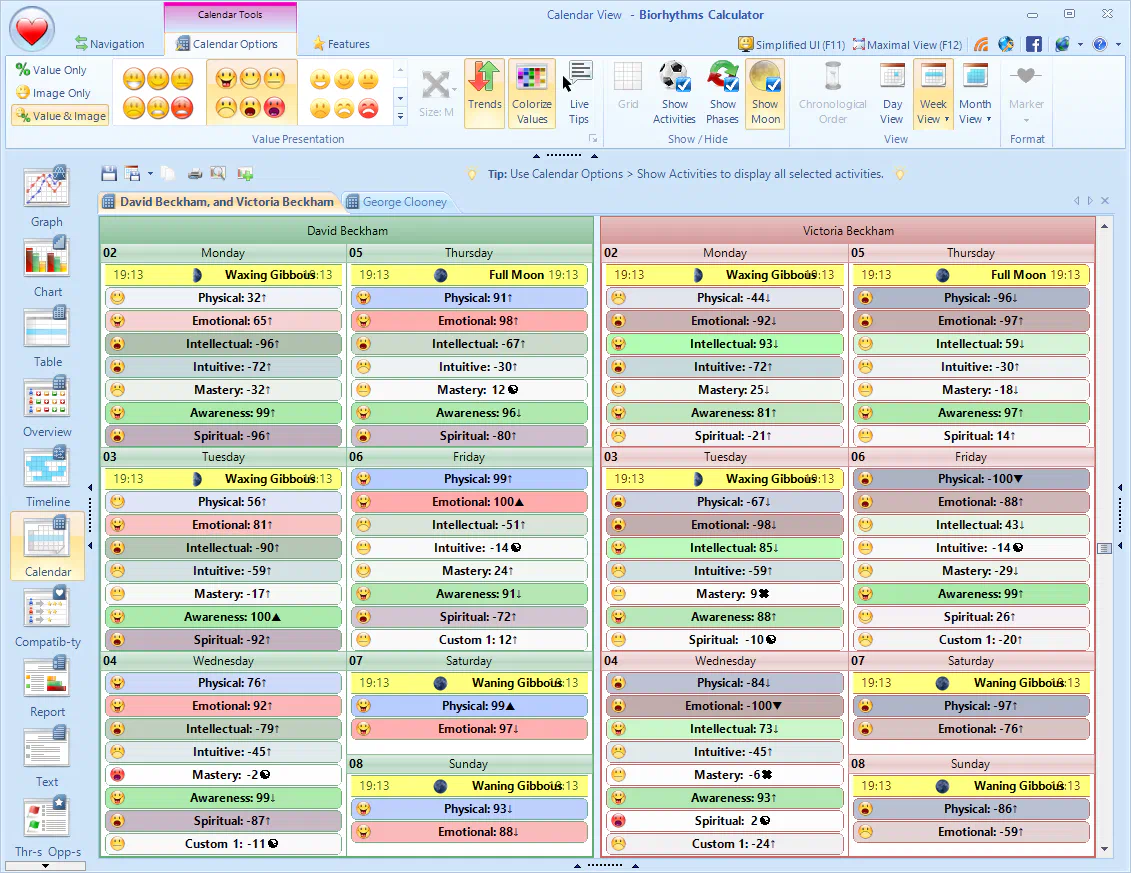1131x873 pixels.
Task: Click the print icon on the toolbar
Action: click(x=194, y=173)
